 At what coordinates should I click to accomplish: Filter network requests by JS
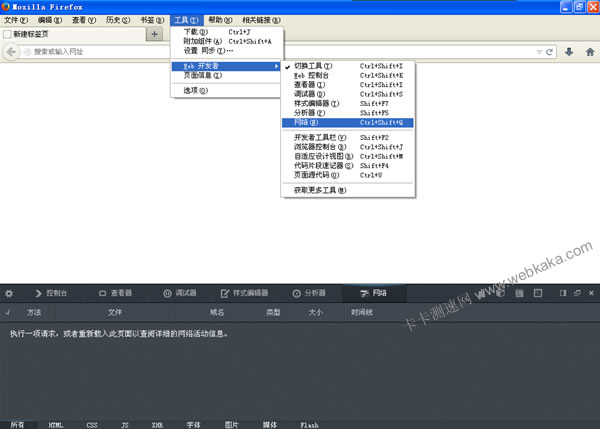(125, 425)
